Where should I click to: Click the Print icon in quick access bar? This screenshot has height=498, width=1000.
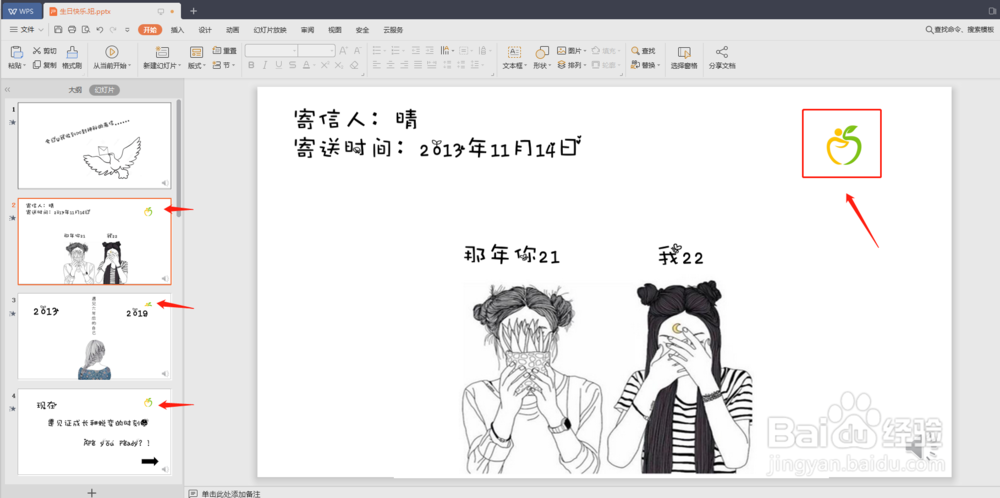coord(72,30)
